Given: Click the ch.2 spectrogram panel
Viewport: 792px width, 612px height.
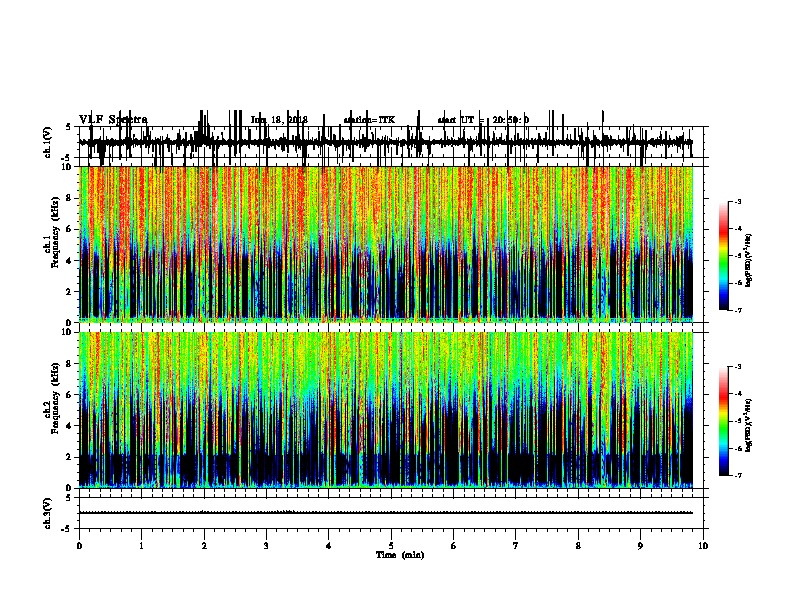Looking at the screenshot, I should point(386,410).
